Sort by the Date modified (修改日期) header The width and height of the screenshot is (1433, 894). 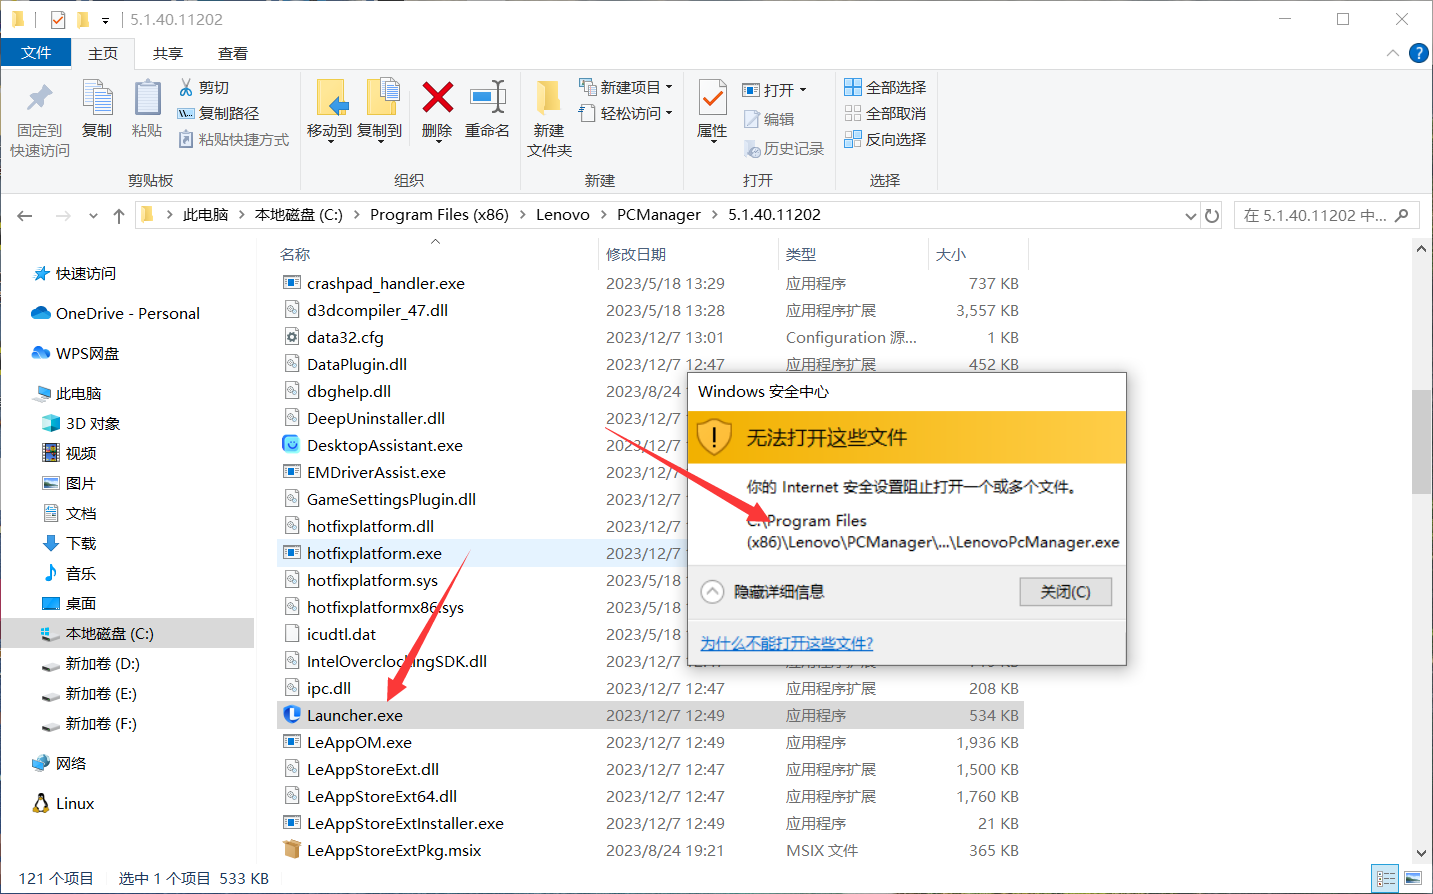(x=636, y=254)
